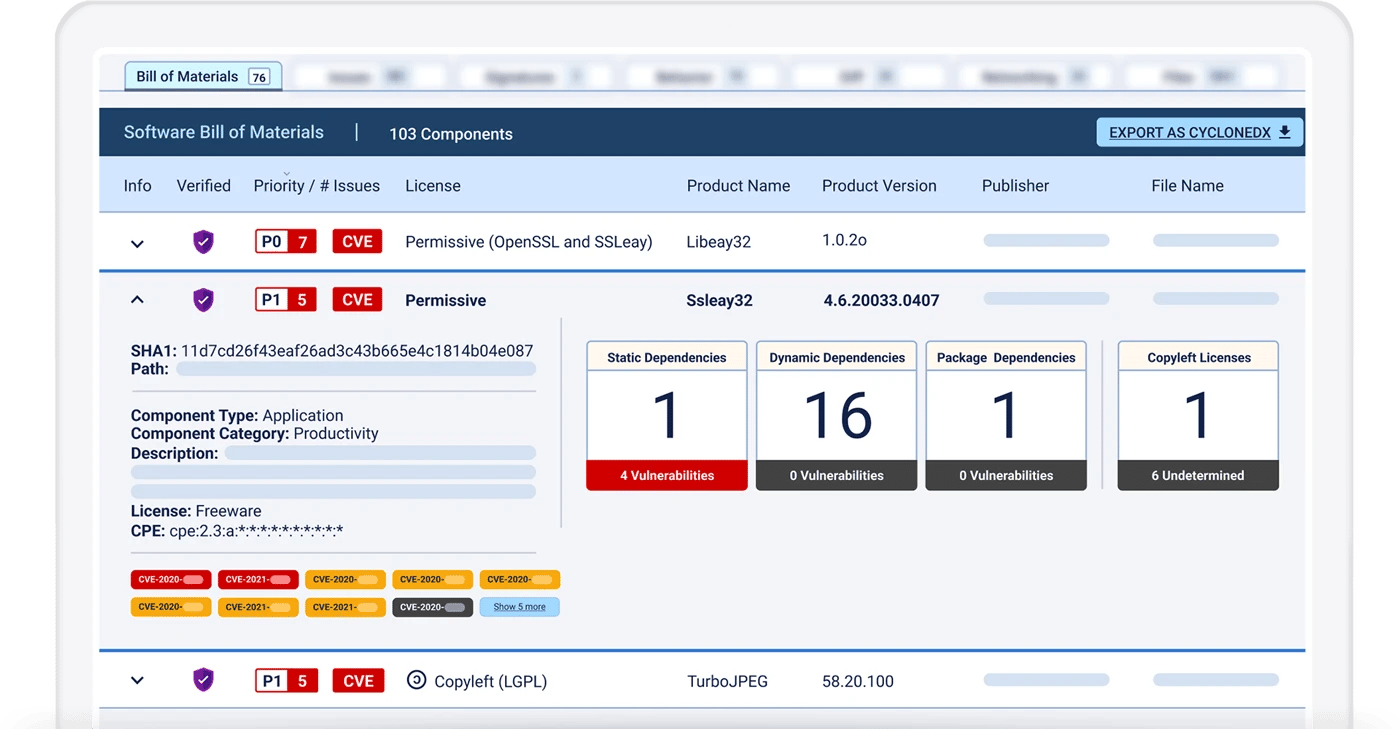The width and height of the screenshot is (1400, 729).
Task: Click the verified shield icon for Ssleay32
Action: pyautogui.click(x=203, y=300)
